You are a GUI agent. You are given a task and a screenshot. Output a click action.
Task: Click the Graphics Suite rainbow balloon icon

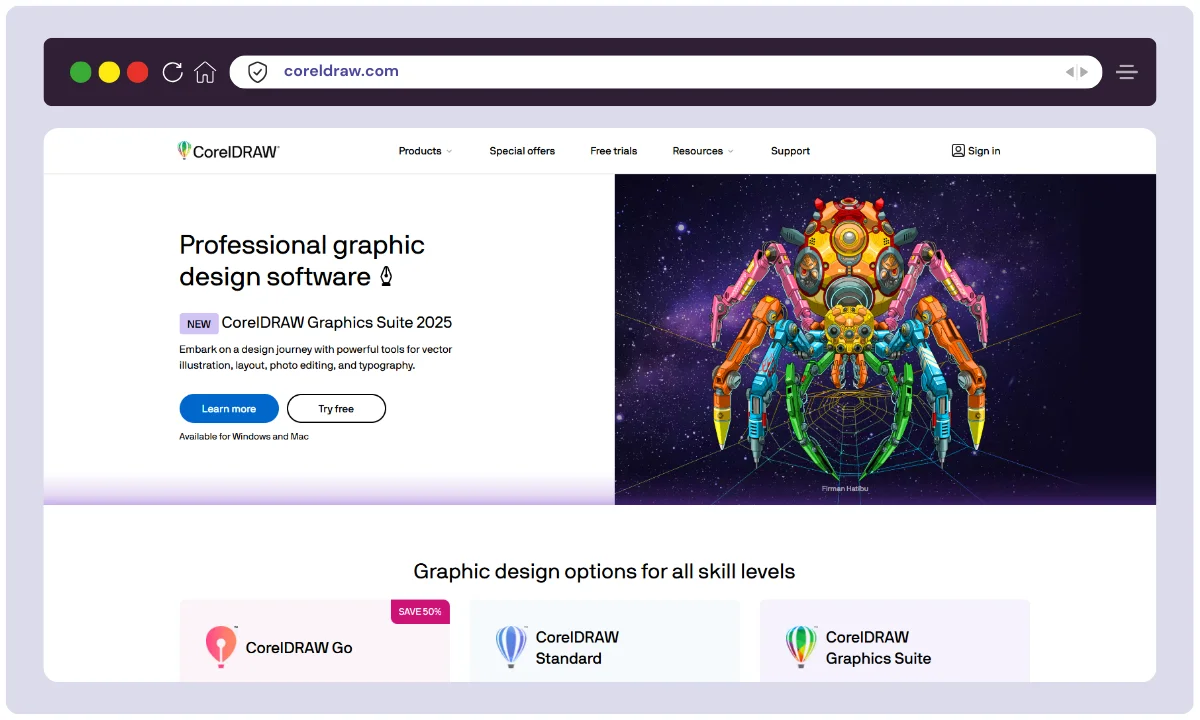tap(801, 647)
